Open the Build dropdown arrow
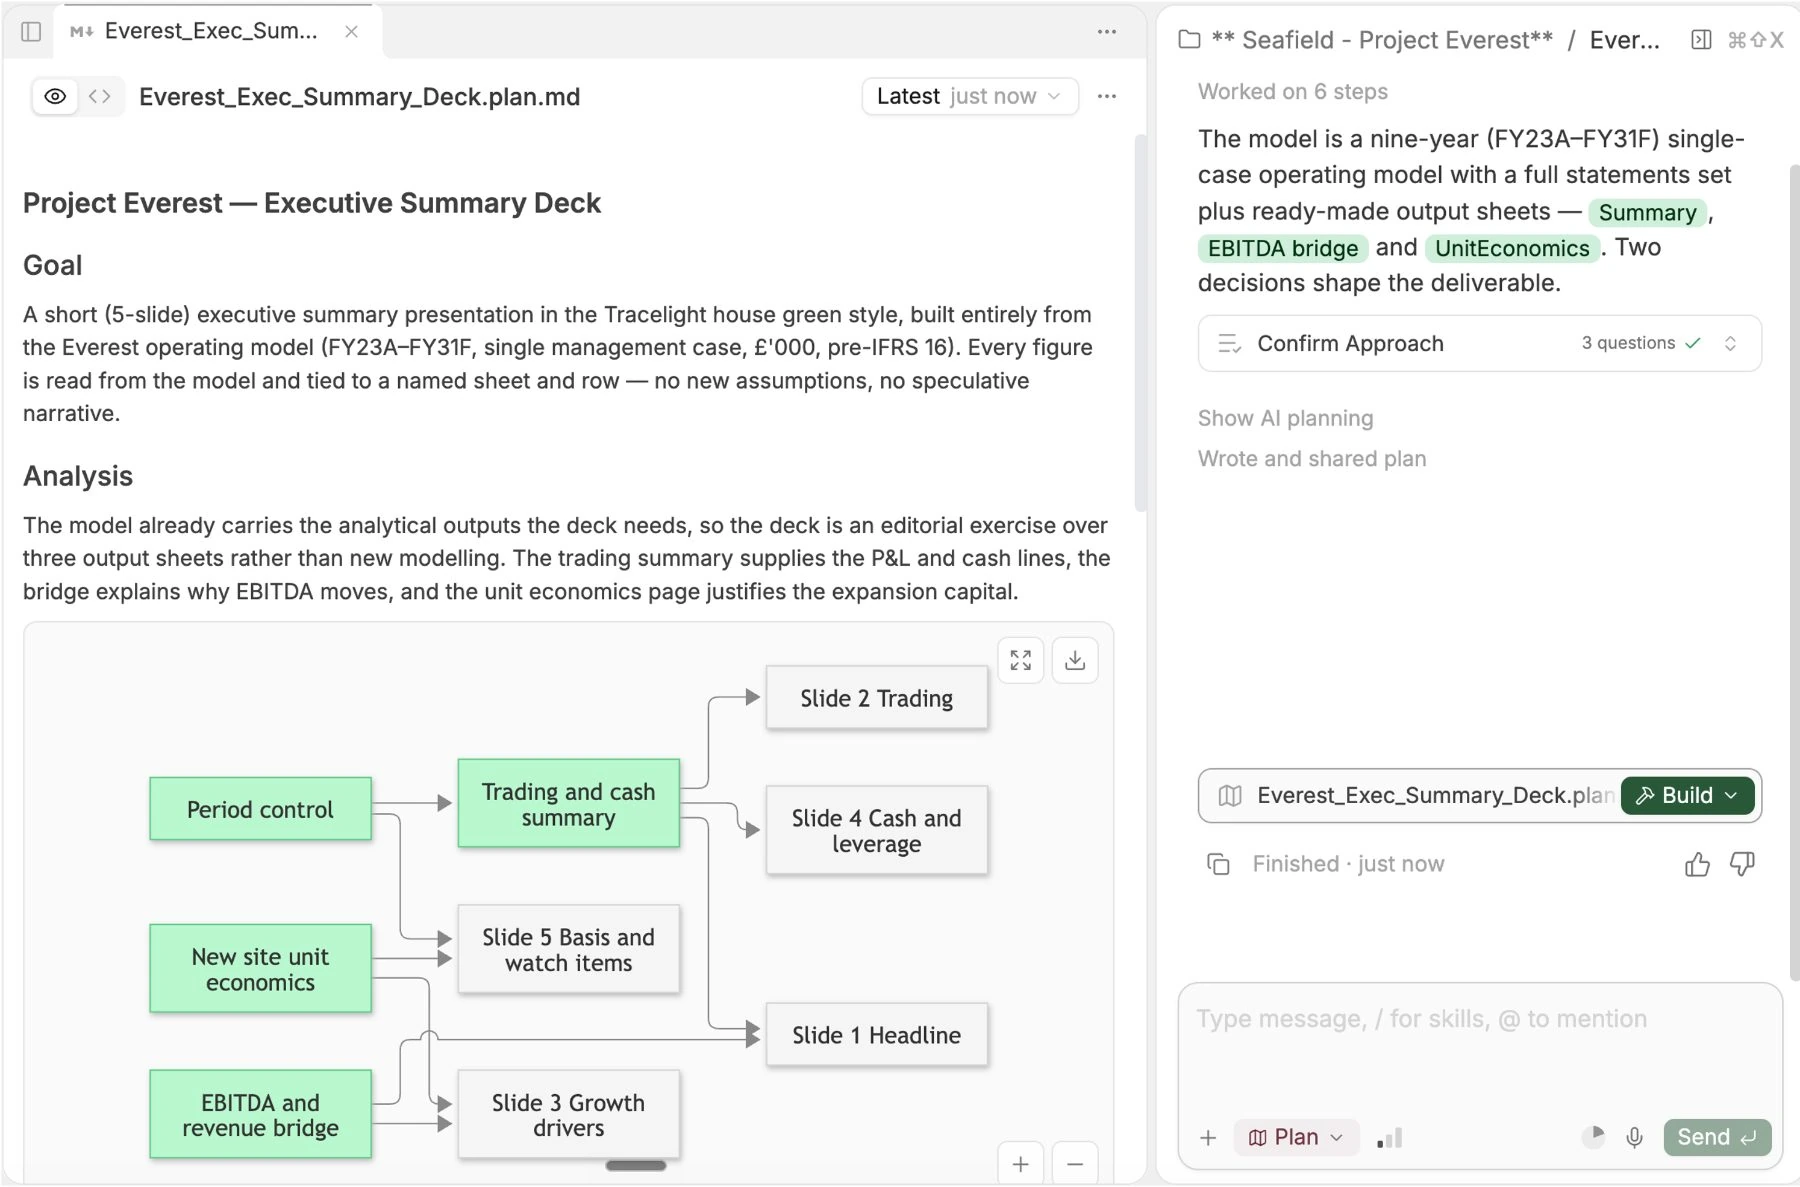Image resolution: width=1800 pixels, height=1187 pixels. tap(1733, 796)
